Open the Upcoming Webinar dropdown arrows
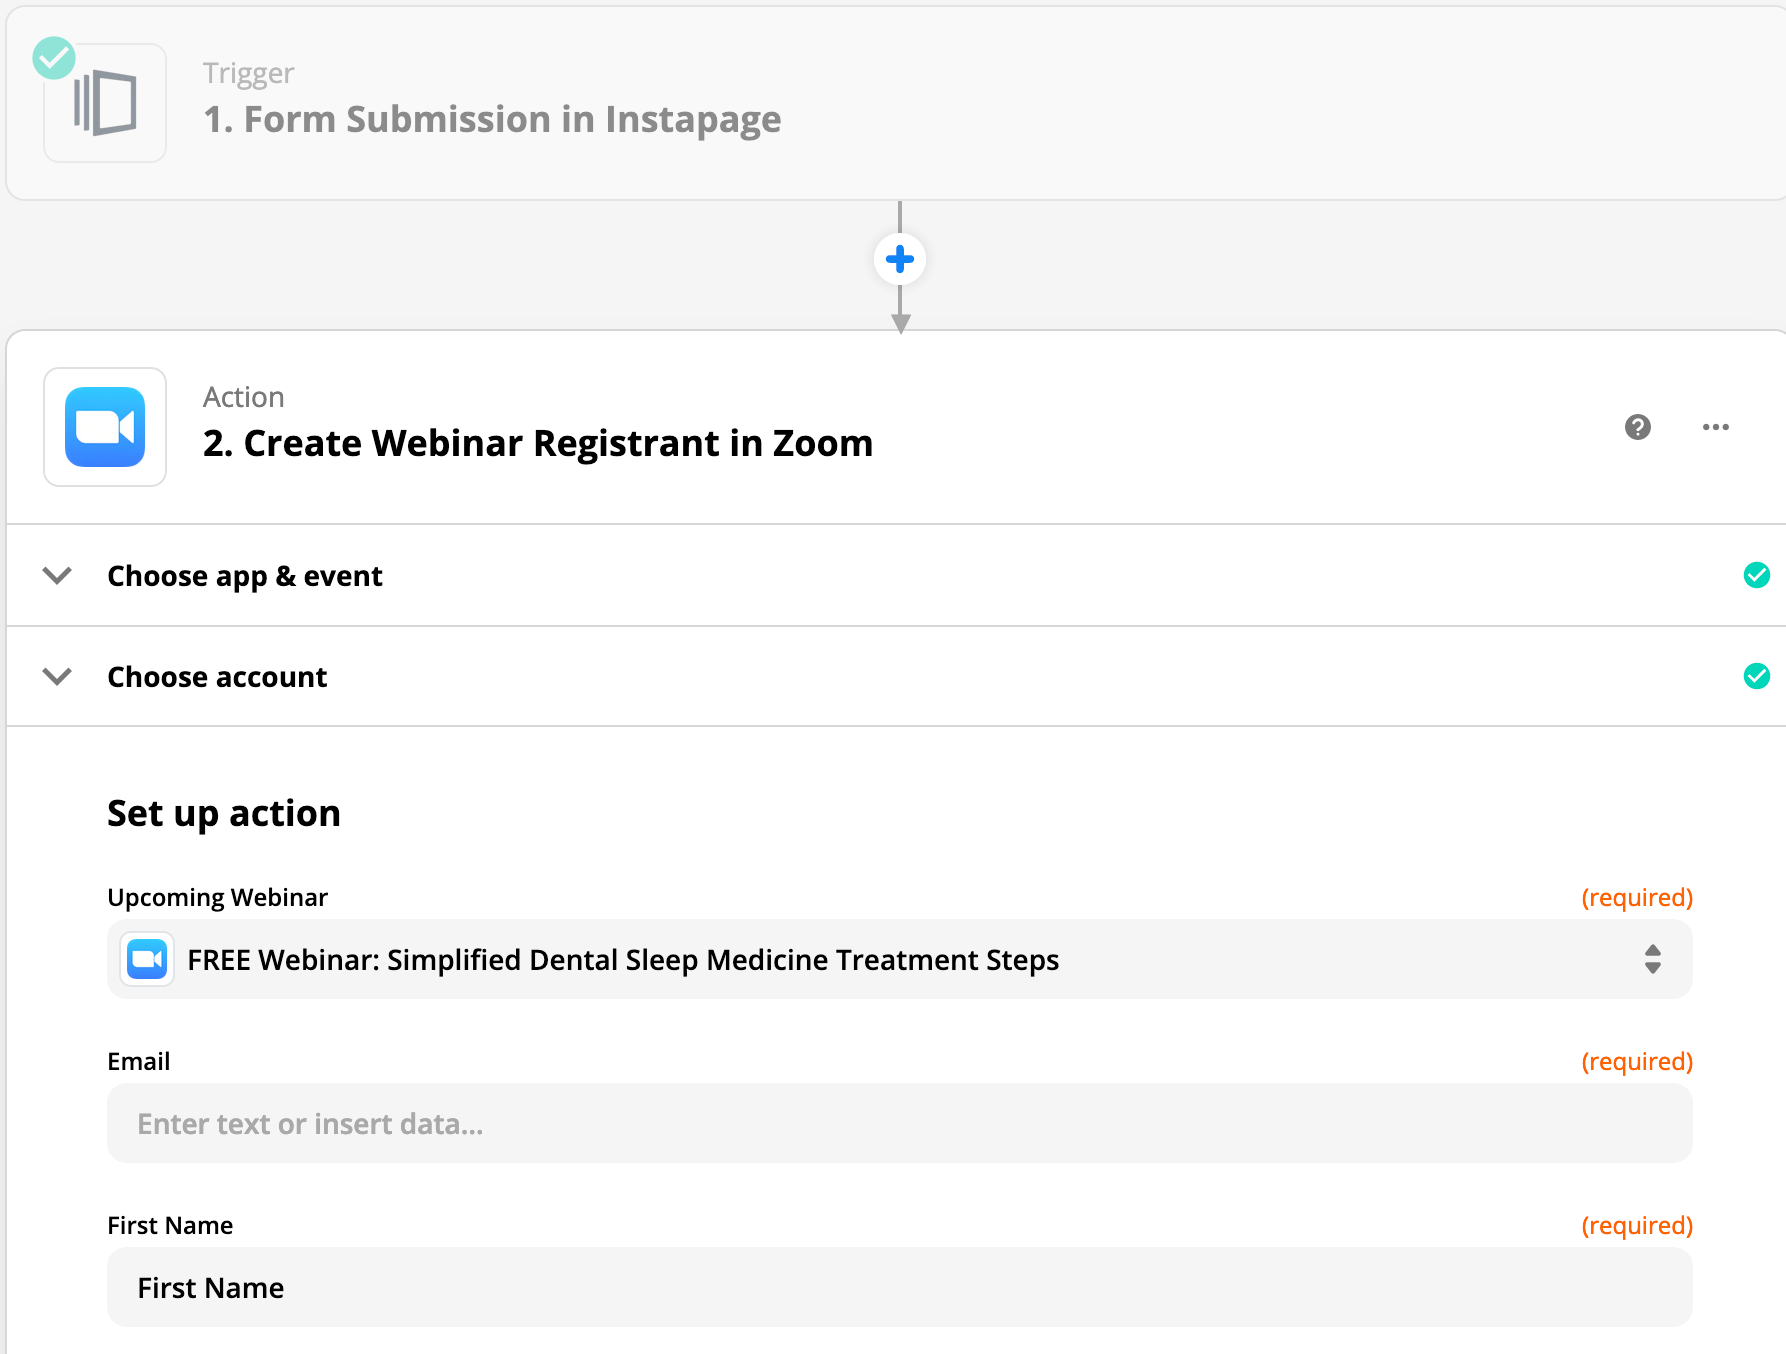The height and width of the screenshot is (1354, 1786). pos(1653,960)
